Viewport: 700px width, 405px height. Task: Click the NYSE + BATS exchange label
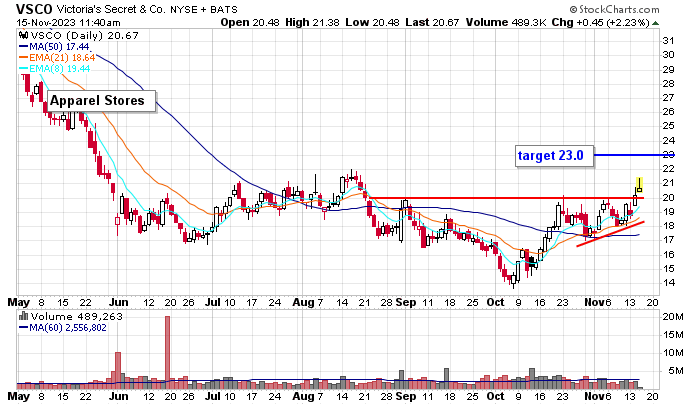point(204,9)
